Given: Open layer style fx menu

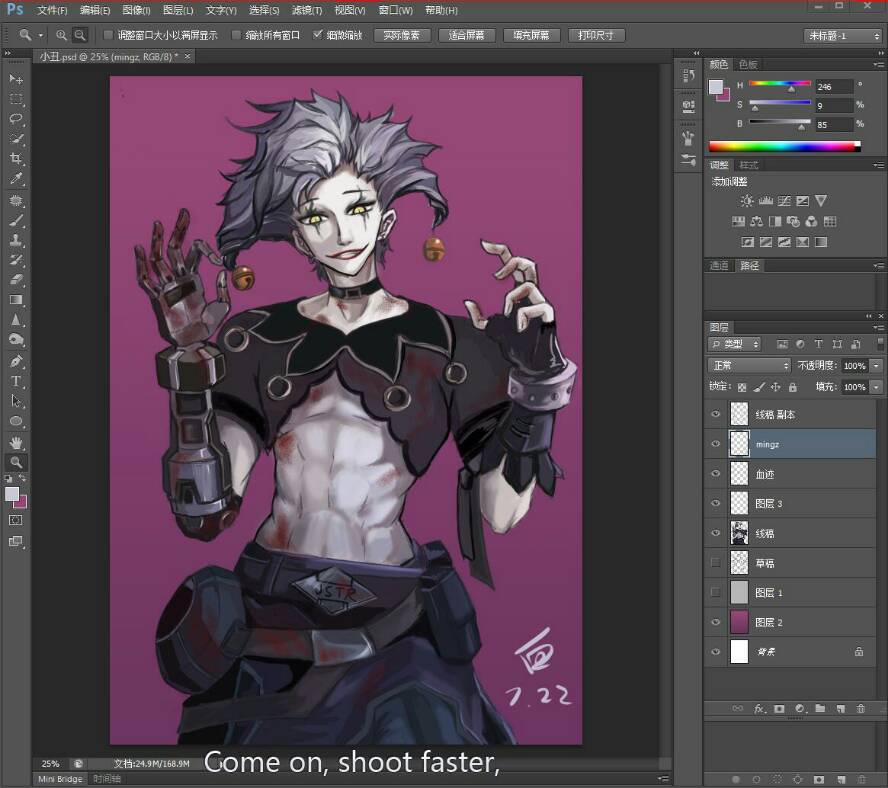Looking at the screenshot, I should [759, 708].
